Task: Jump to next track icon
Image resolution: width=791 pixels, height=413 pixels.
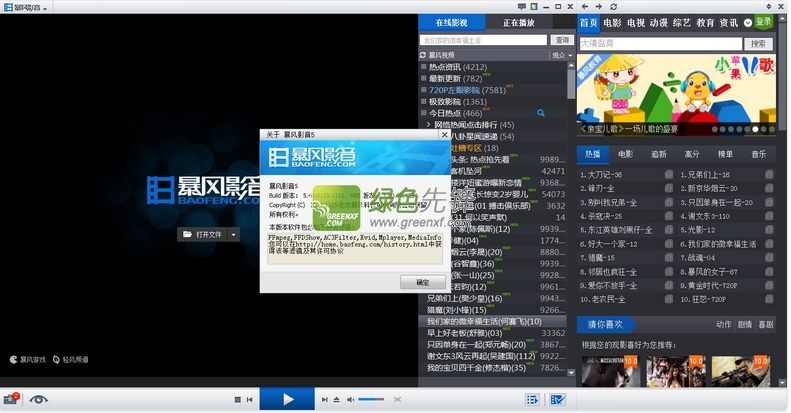Action: click(x=324, y=400)
